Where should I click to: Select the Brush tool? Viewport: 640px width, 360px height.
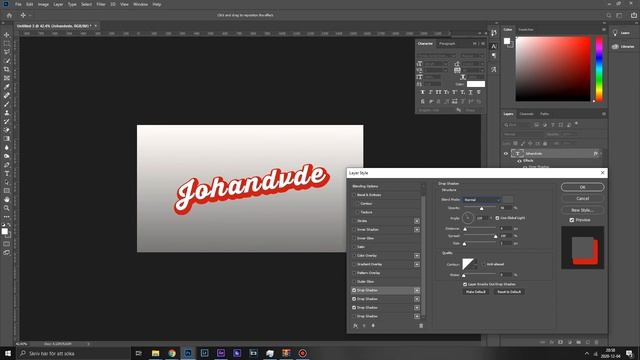pyautogui.click(x=7, y=104)
